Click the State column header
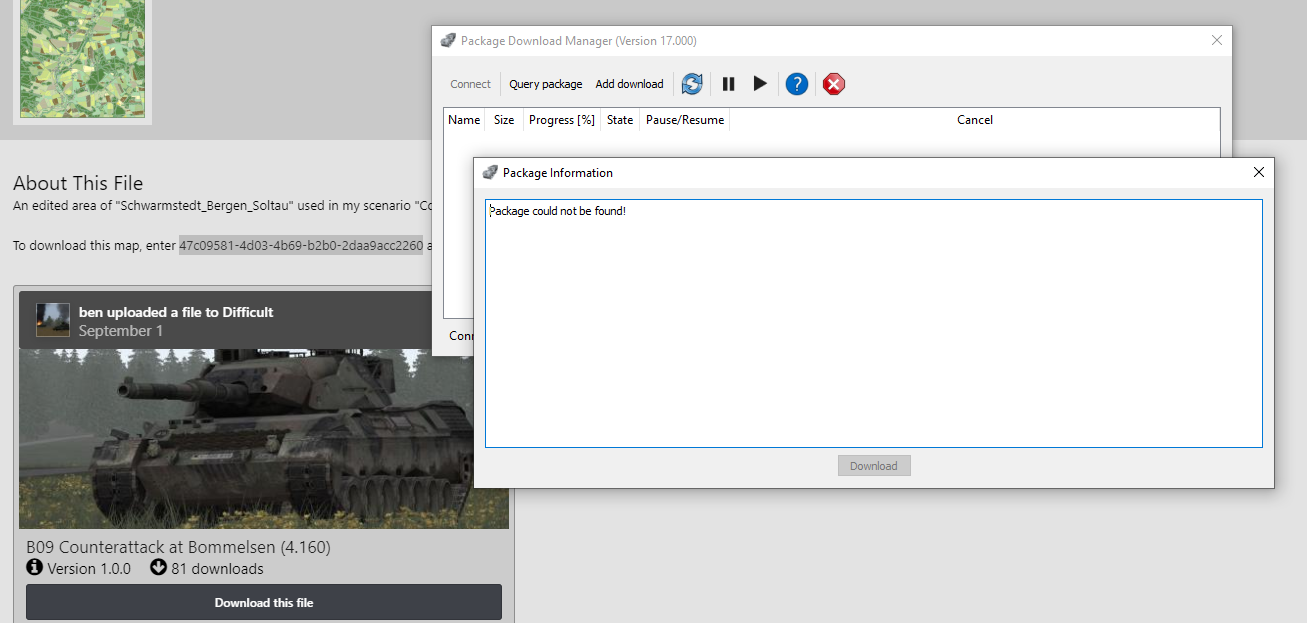 click(x=620, y=120)
